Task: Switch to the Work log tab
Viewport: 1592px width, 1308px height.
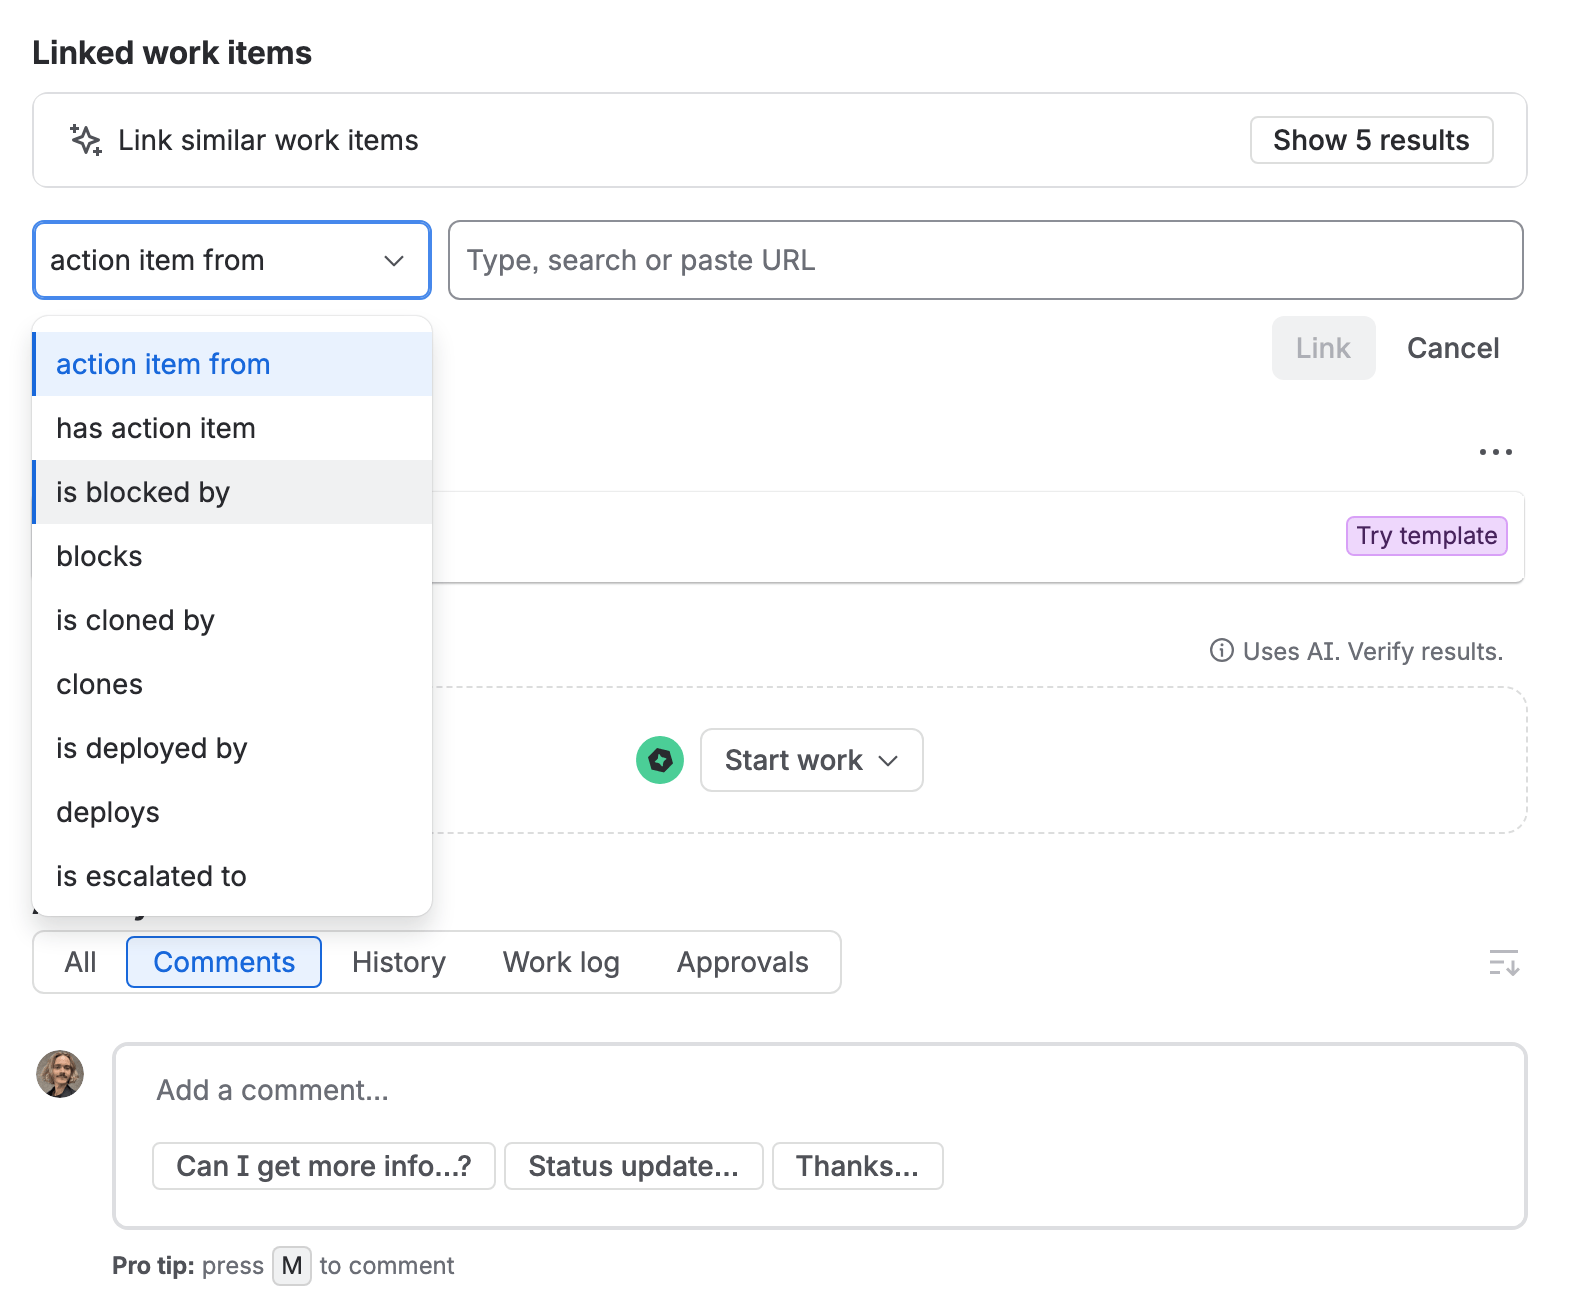Action: [x=561, y=962]
